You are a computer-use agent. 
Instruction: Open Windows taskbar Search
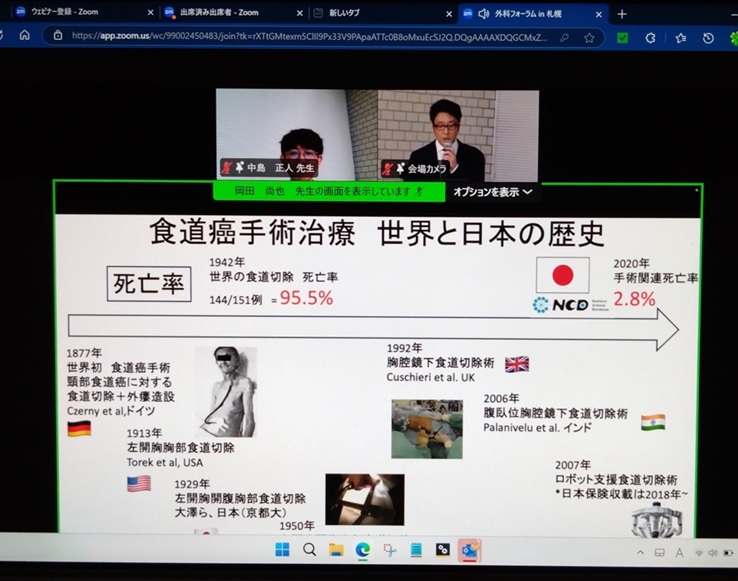point(309,550)
